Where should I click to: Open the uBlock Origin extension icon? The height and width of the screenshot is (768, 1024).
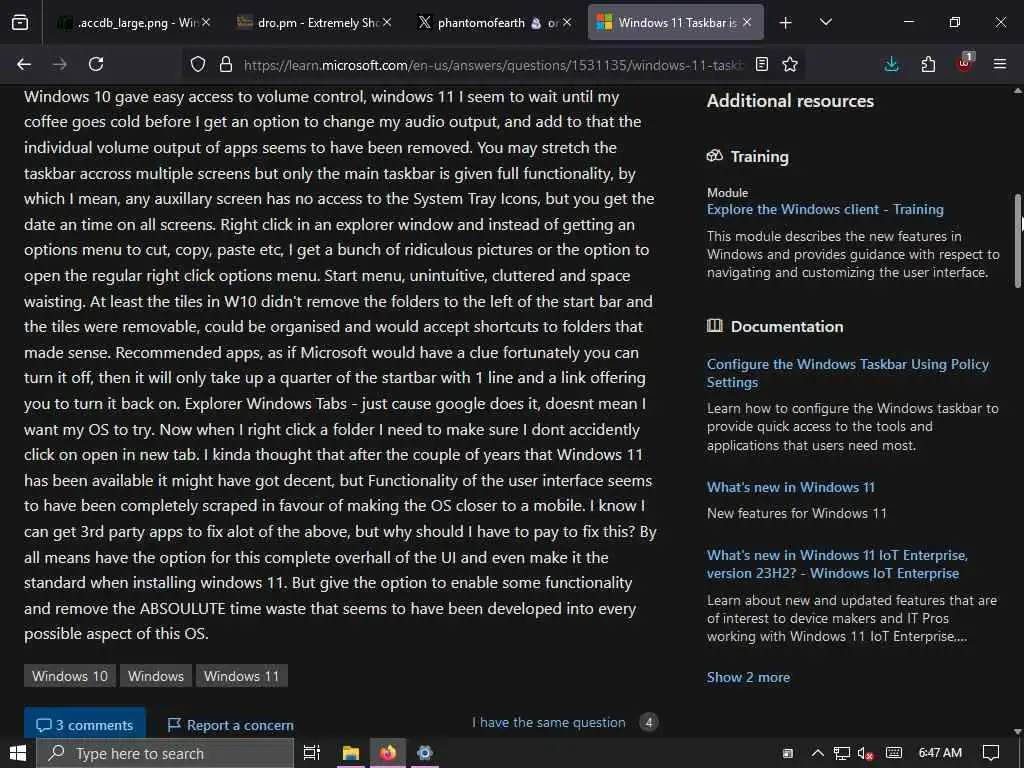(x=965, y=63)
